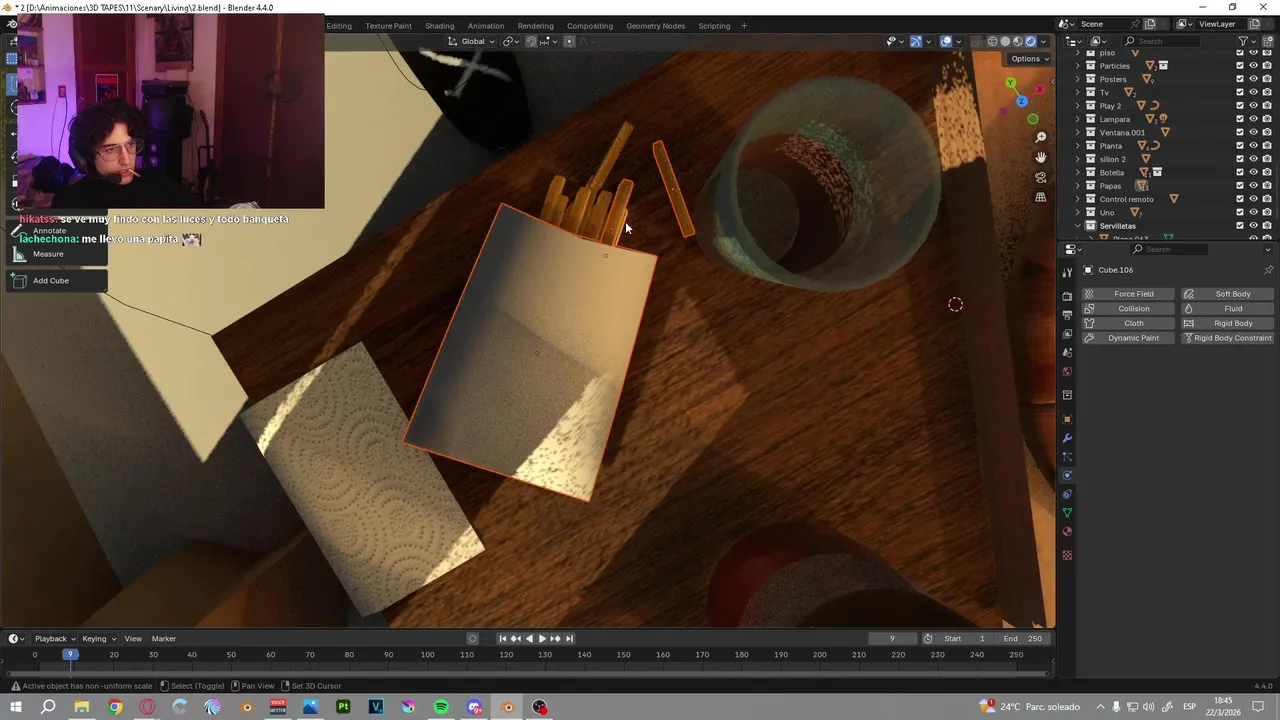The width and height of the screenshot is (1280, 720).
Task: Disable the Botella collection in renders
Action: point(1267,172)
